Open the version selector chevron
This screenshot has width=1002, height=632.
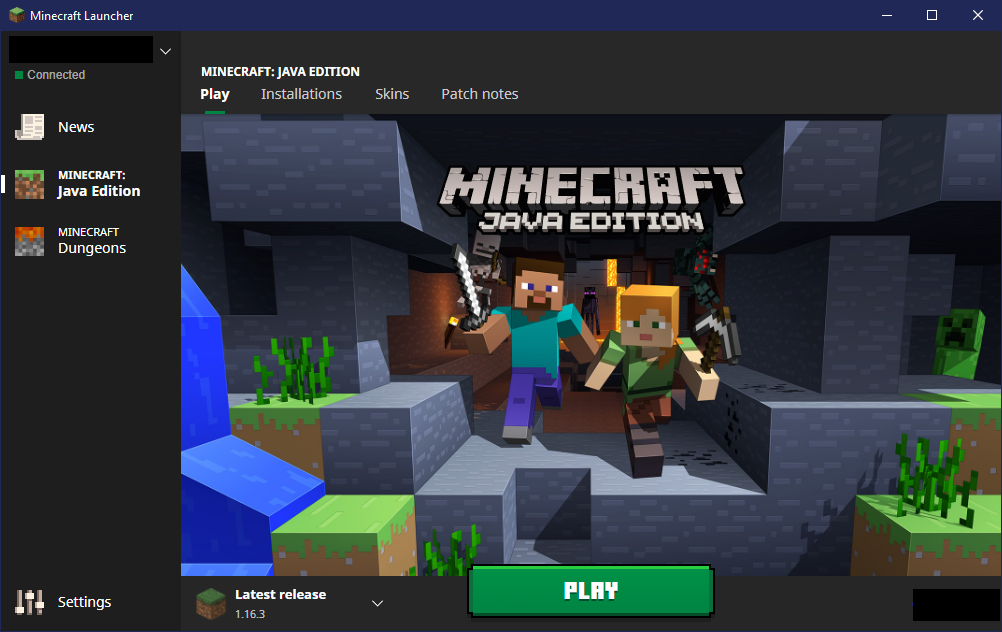tap(377, 603)
